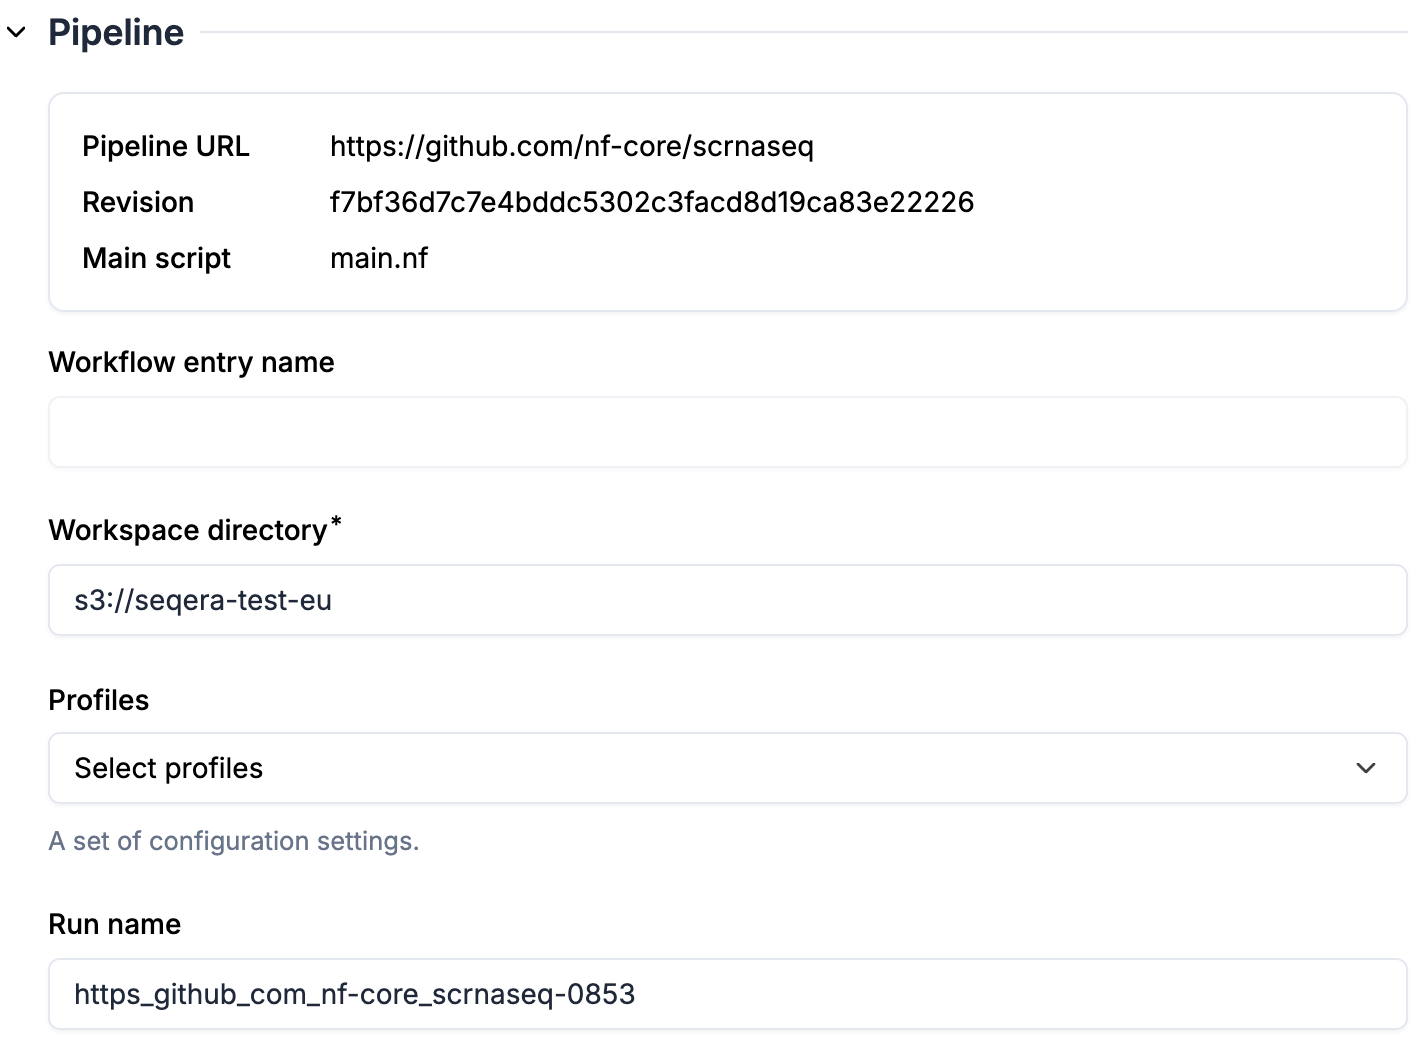Click the Workflow entry name input field
1426x1048 pixels.
click(x=727, y=432)
